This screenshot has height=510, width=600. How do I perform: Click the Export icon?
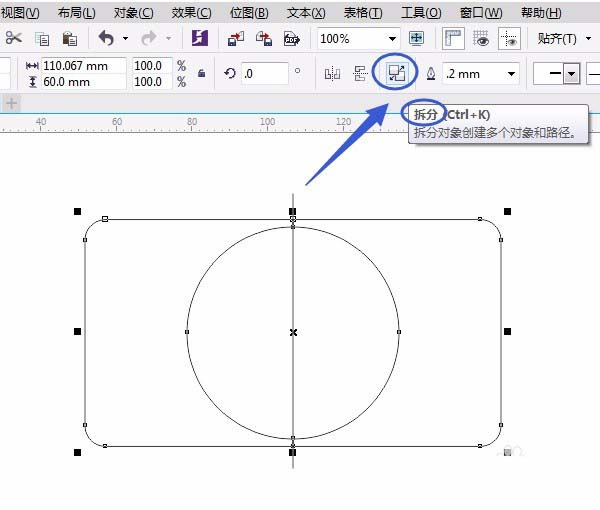(x=264, y=39)
